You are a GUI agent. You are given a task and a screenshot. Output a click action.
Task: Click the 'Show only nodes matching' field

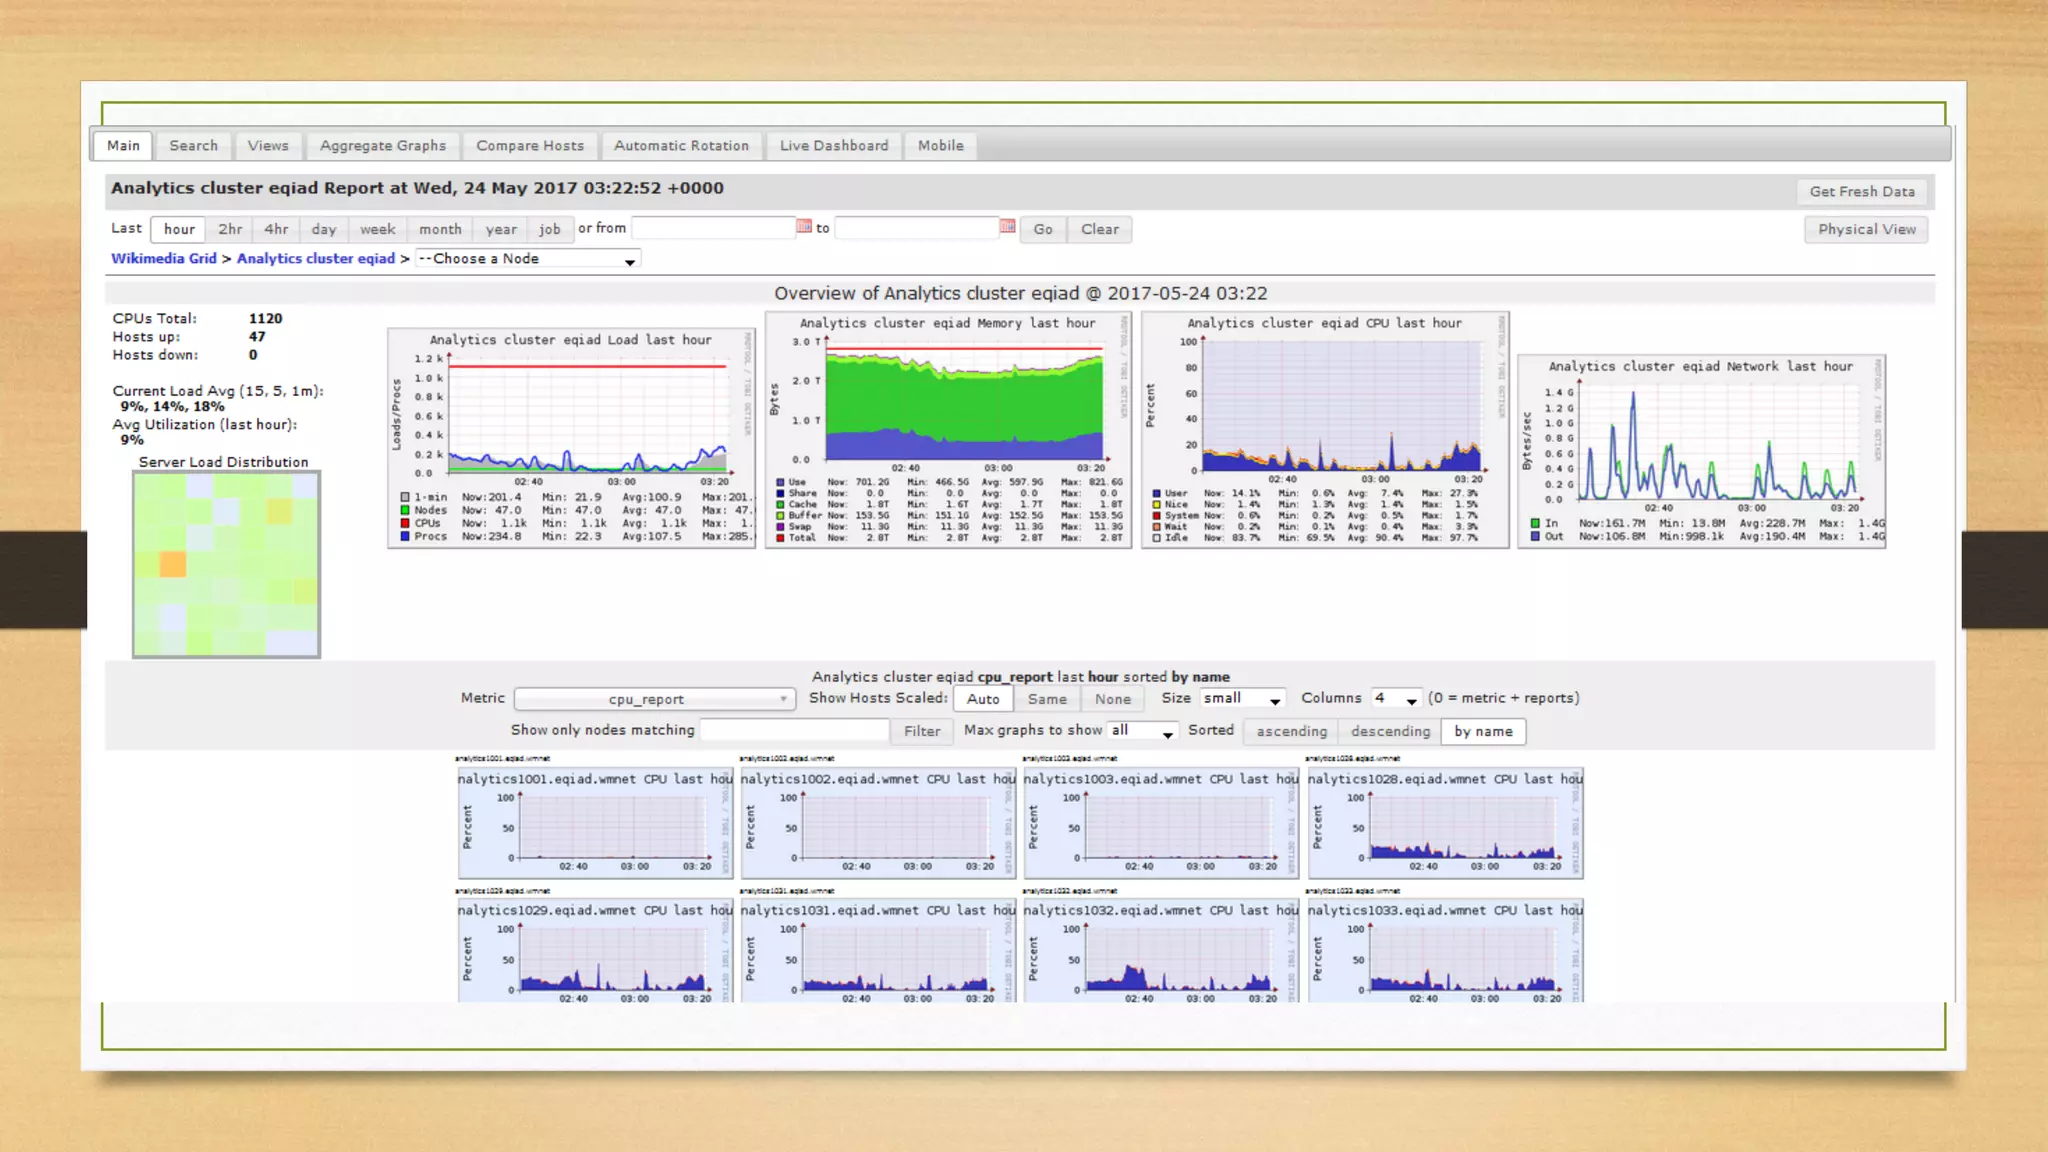794,731
